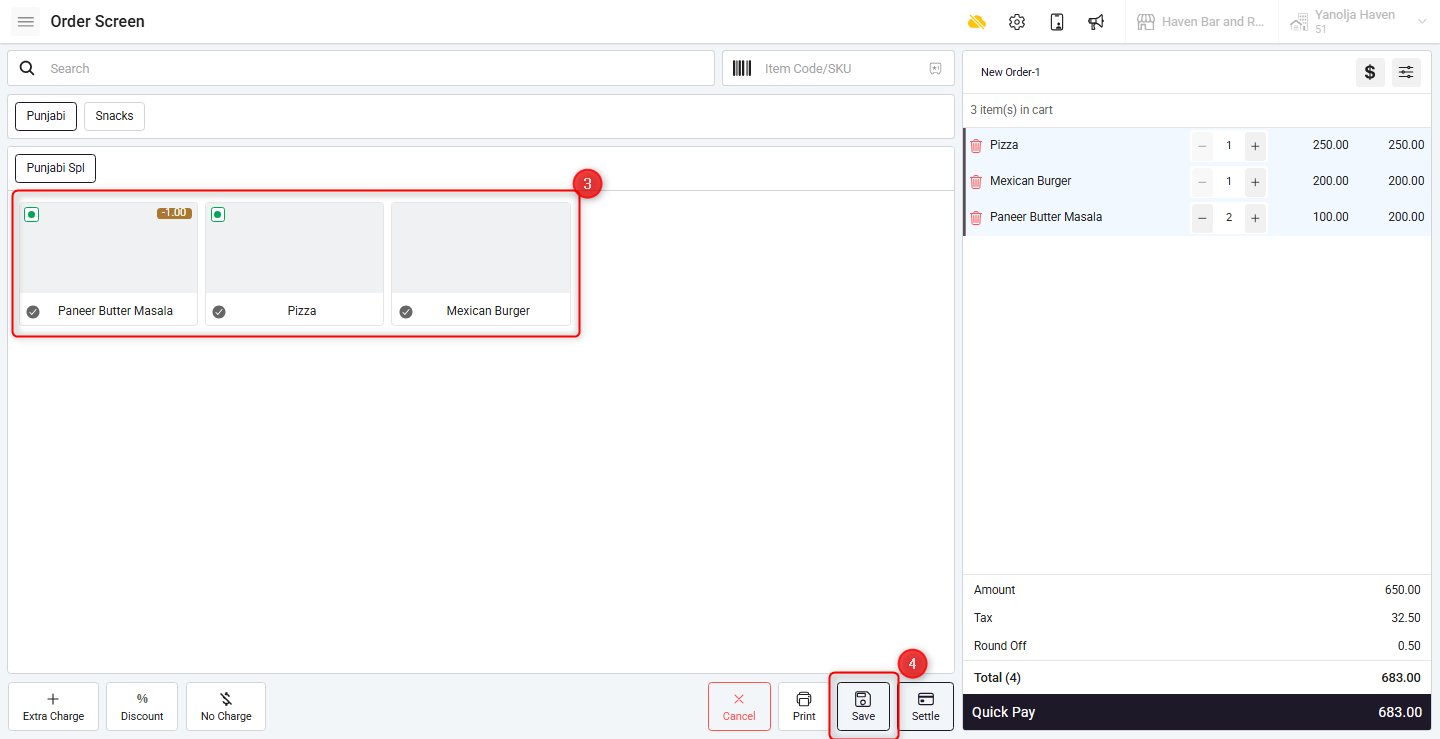Increase Paneer Butter Masala quantity

click(x=1255, y=218)
